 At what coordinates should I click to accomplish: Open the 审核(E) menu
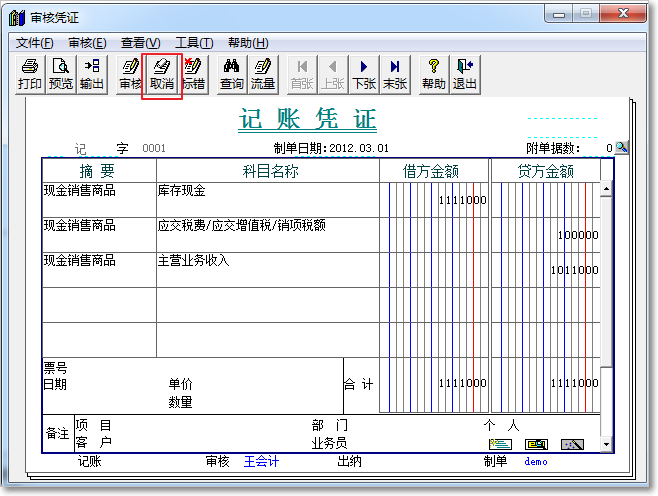(x=87, y=43)
